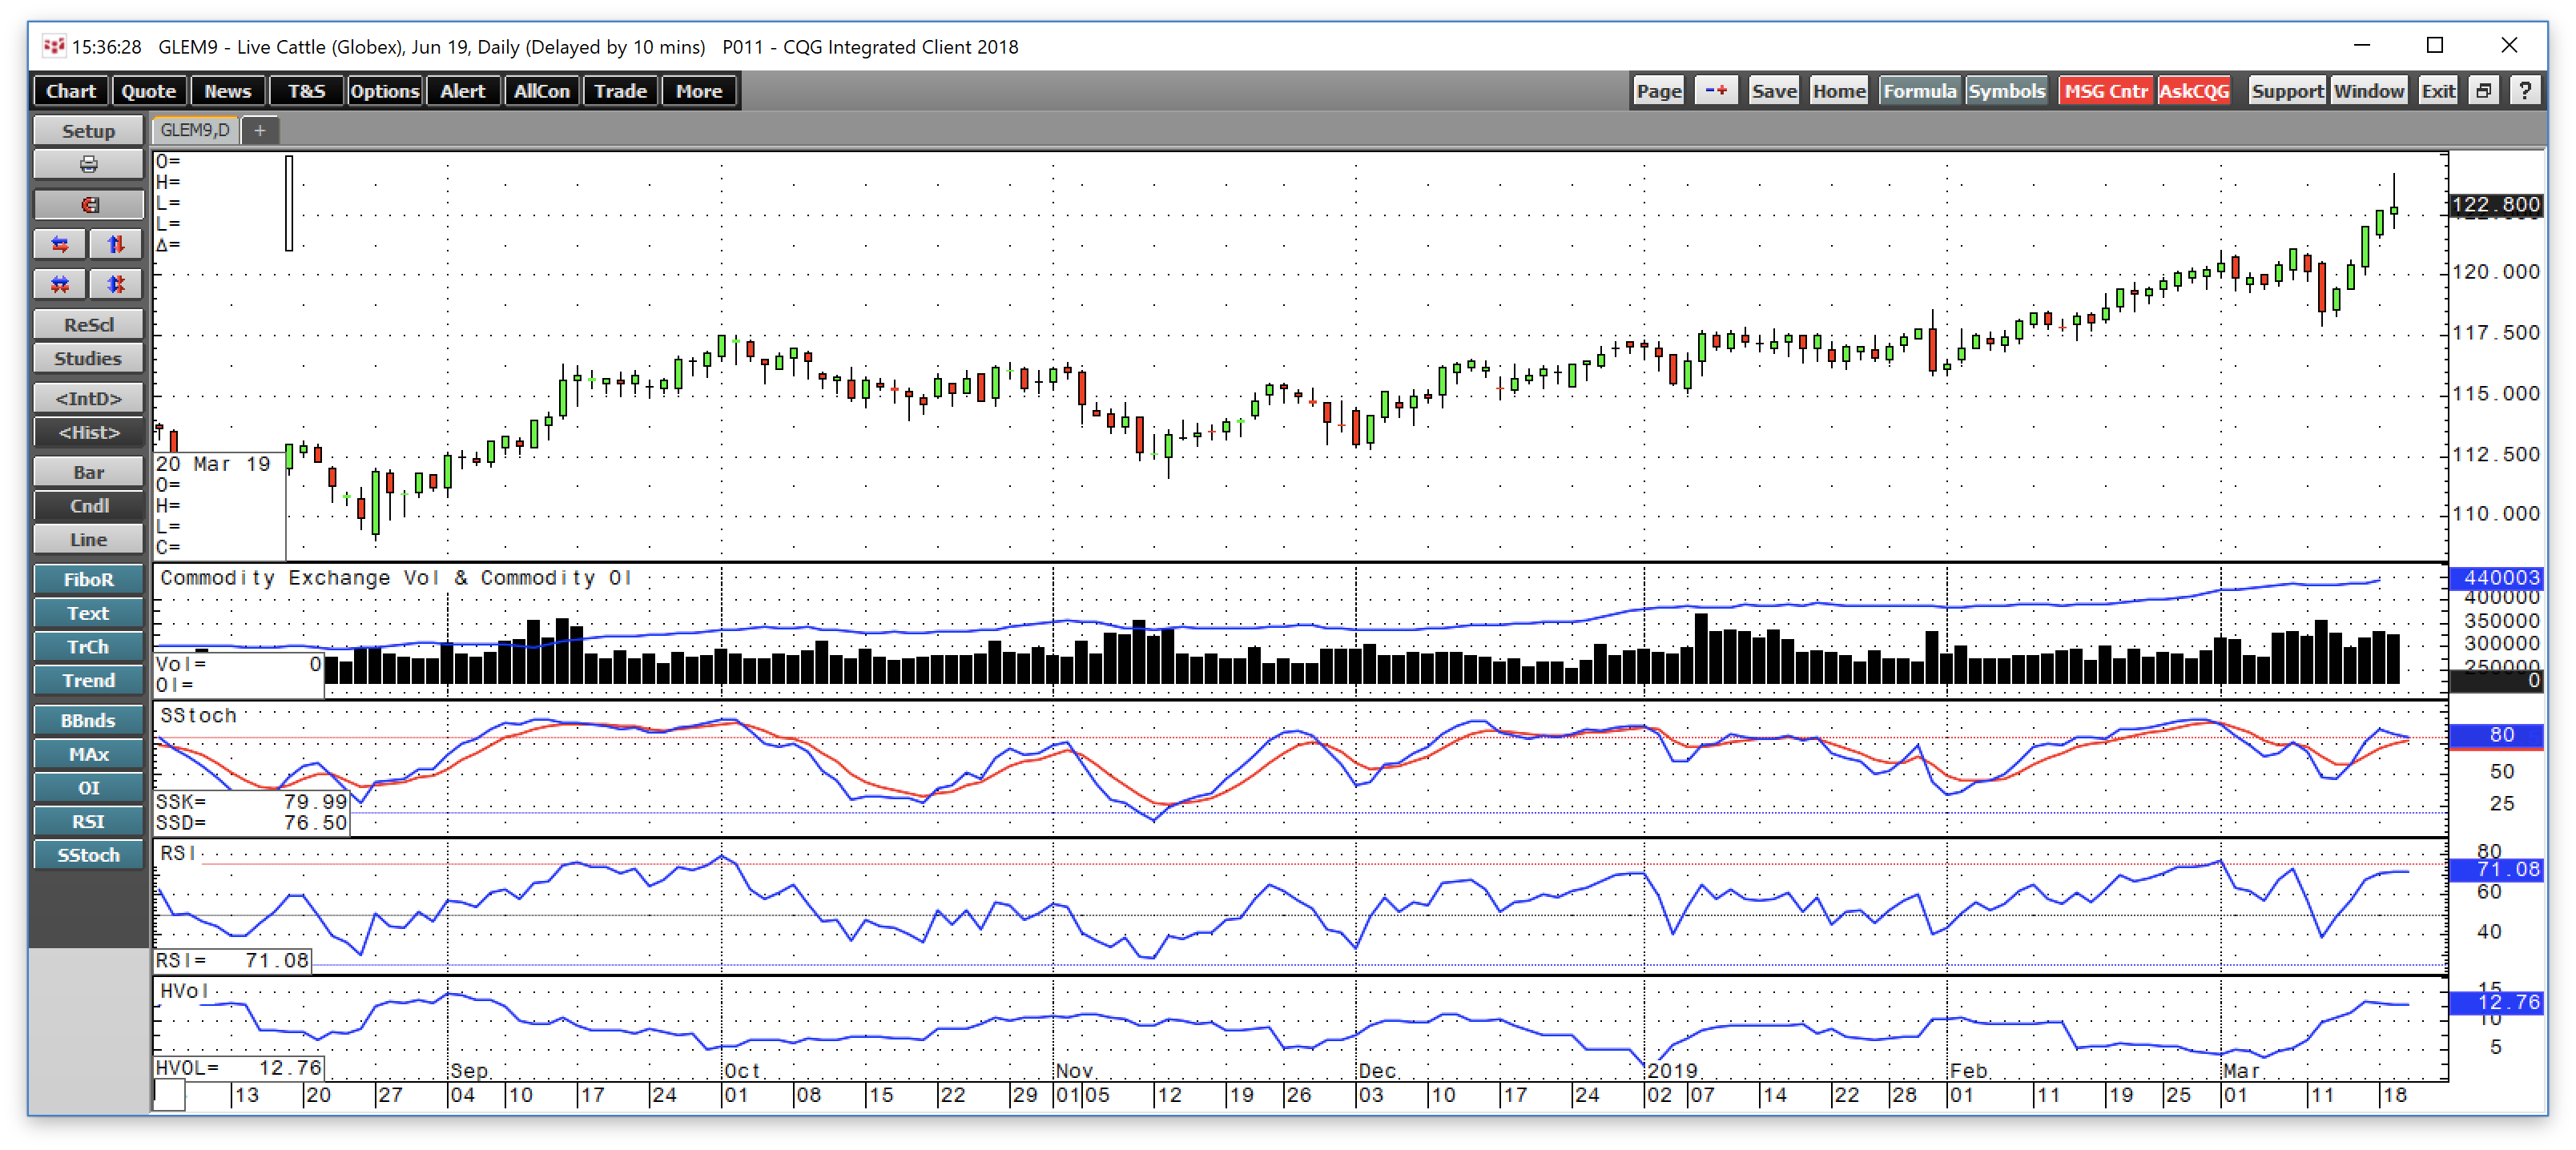Open the Support menu
The height and width of the screenshot is (1150, 2576).
click(x=2287, y=91)
